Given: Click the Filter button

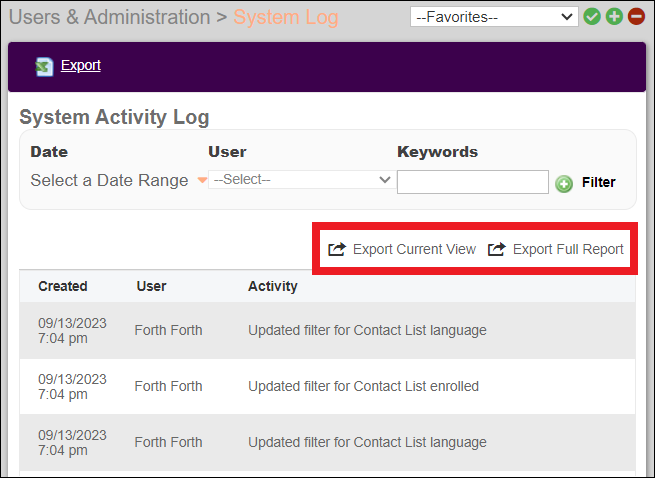Looking at the screenshot, I should (x=599, y=182).
